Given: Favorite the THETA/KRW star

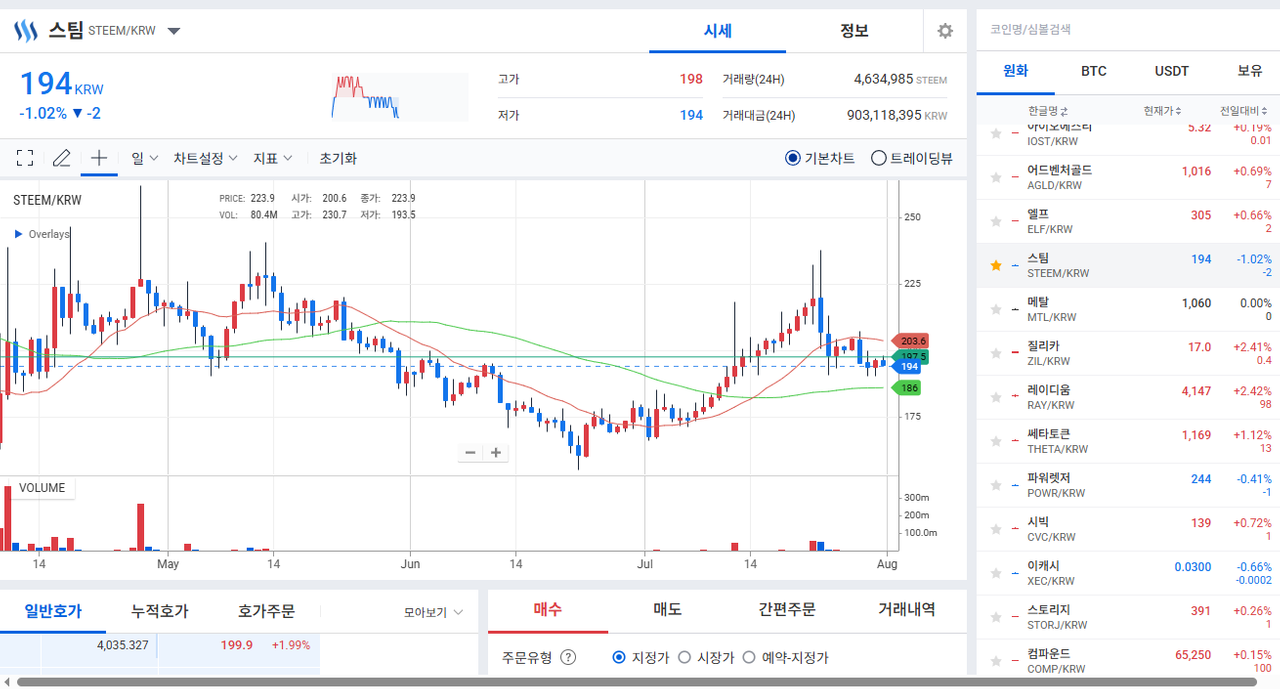Looking at the screenshot, I should click(x=995, y=441).
